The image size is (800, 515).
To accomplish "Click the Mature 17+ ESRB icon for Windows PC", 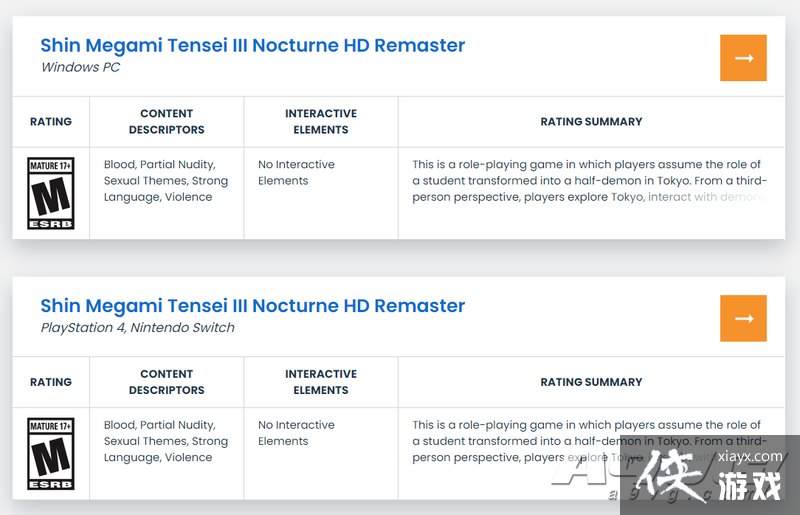I will pyautogui.click(x=51, y=193).
